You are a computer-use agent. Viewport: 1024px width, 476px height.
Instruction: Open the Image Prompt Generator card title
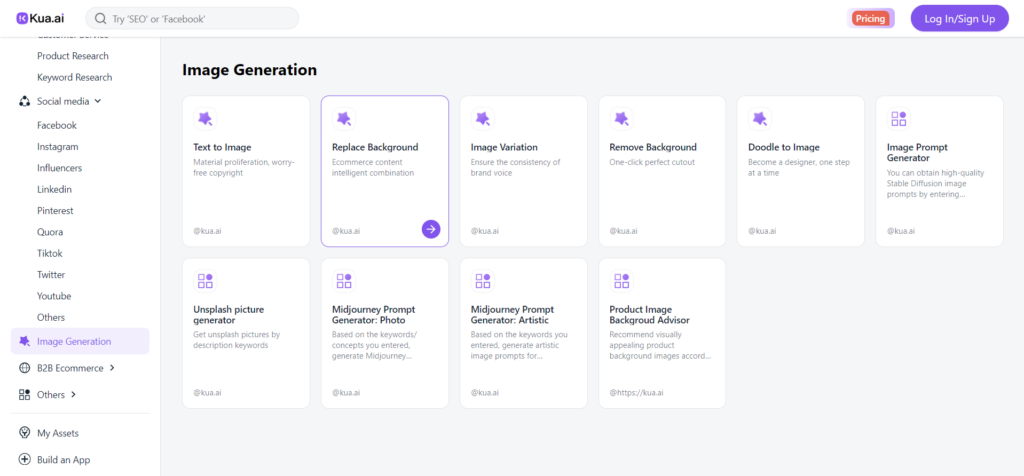point(917,153)
